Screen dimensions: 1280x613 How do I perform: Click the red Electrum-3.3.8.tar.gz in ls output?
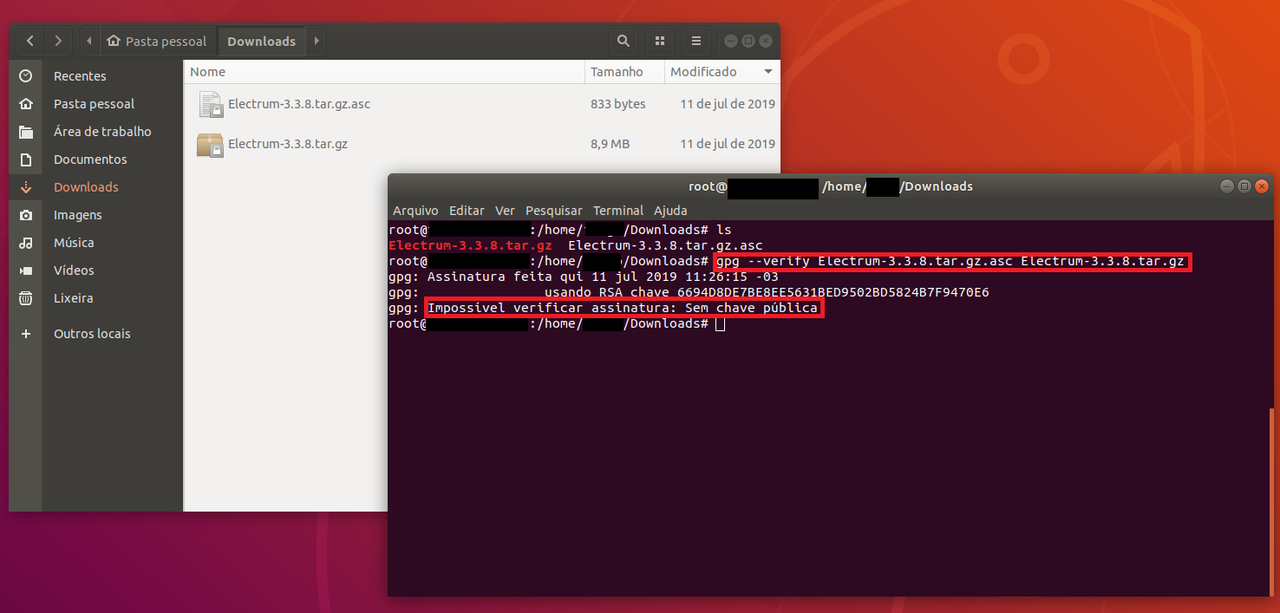point(470,245)
